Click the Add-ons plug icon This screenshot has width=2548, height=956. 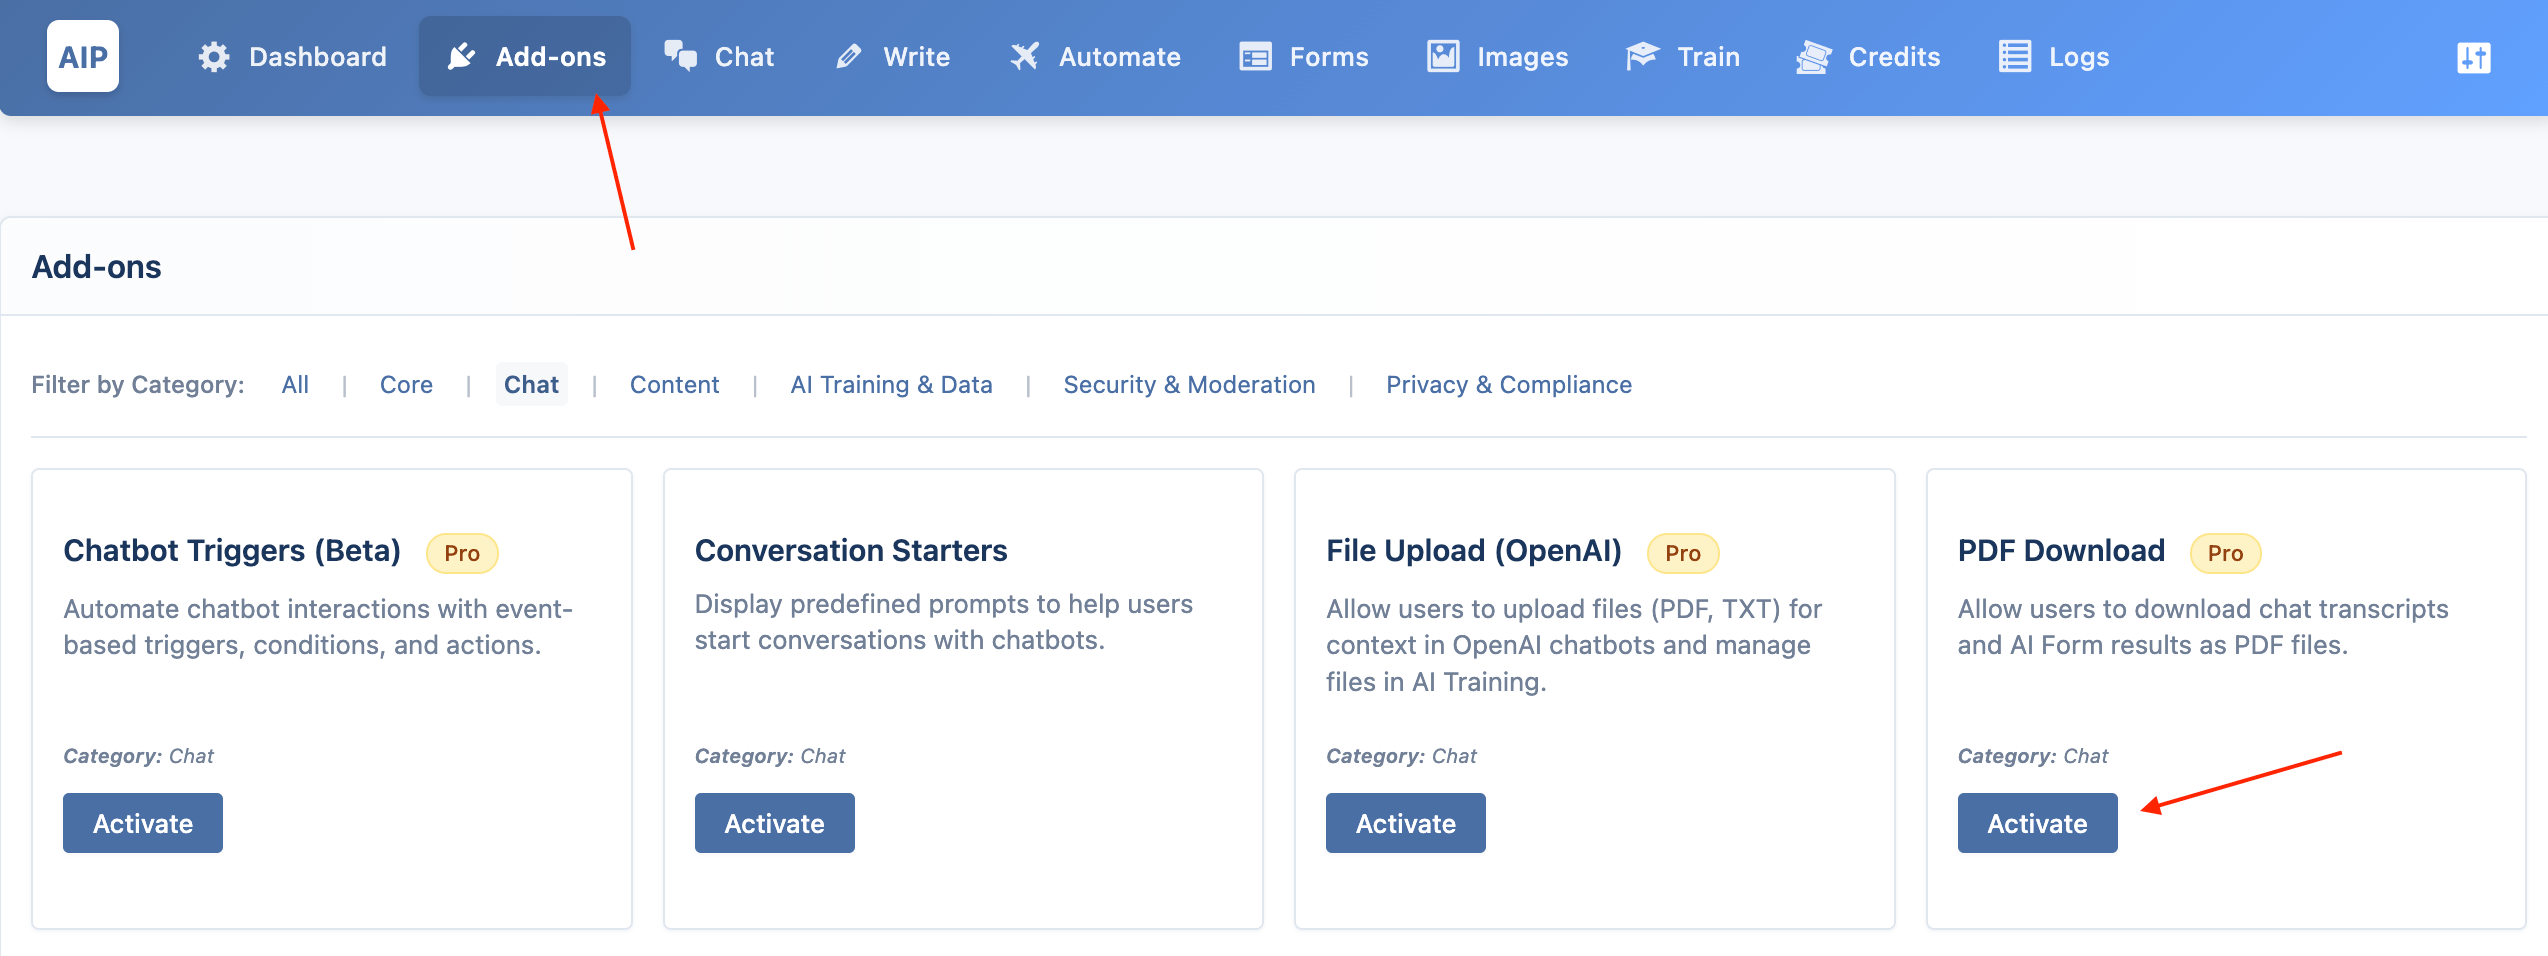coord(461,57)
